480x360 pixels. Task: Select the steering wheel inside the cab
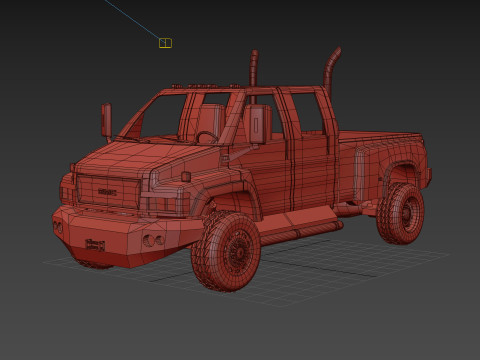(207, 137)
